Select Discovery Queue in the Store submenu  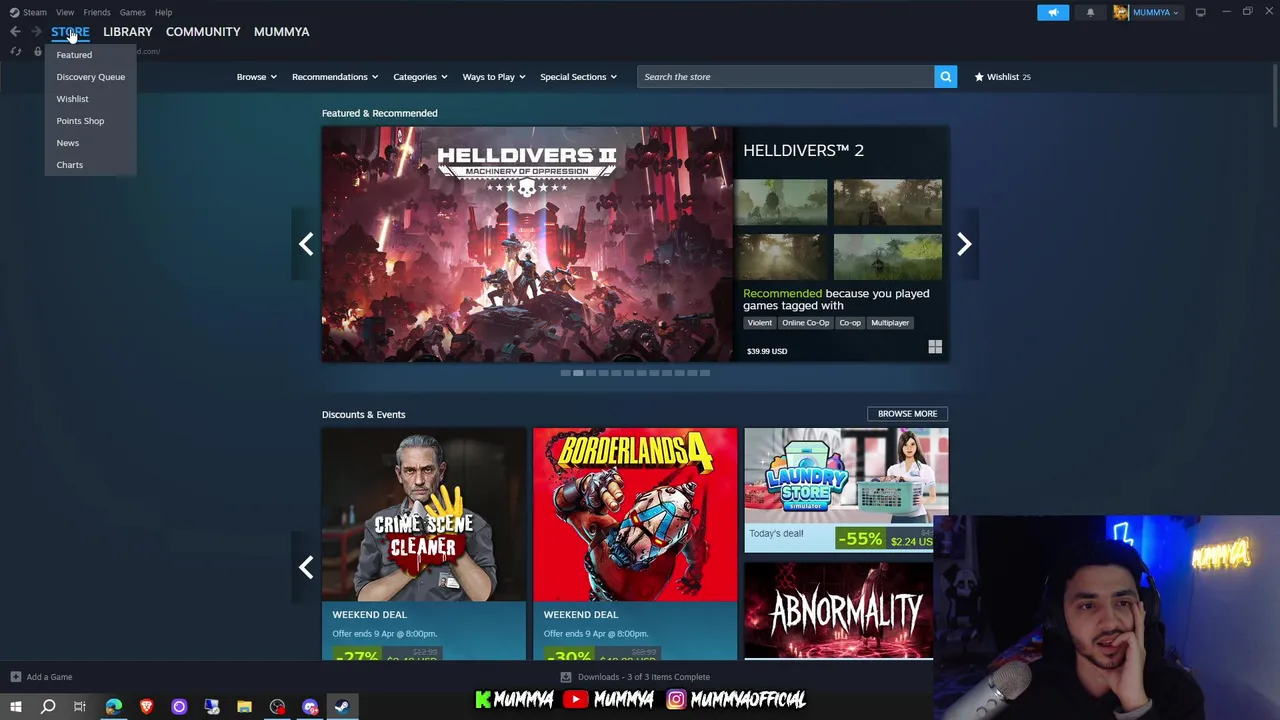coord(91,77)
